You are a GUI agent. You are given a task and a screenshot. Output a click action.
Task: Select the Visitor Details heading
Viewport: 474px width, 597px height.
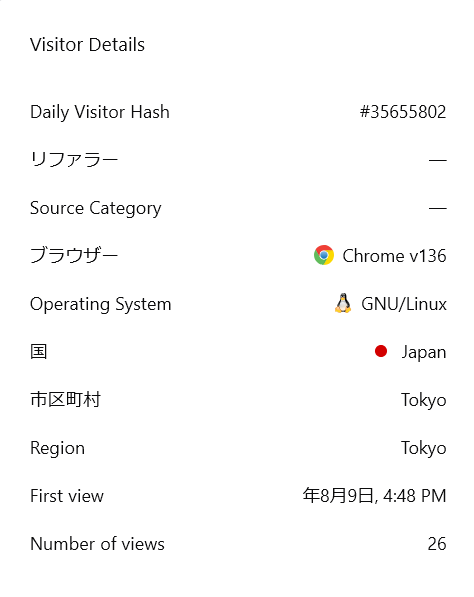click(x=87, y=45)
